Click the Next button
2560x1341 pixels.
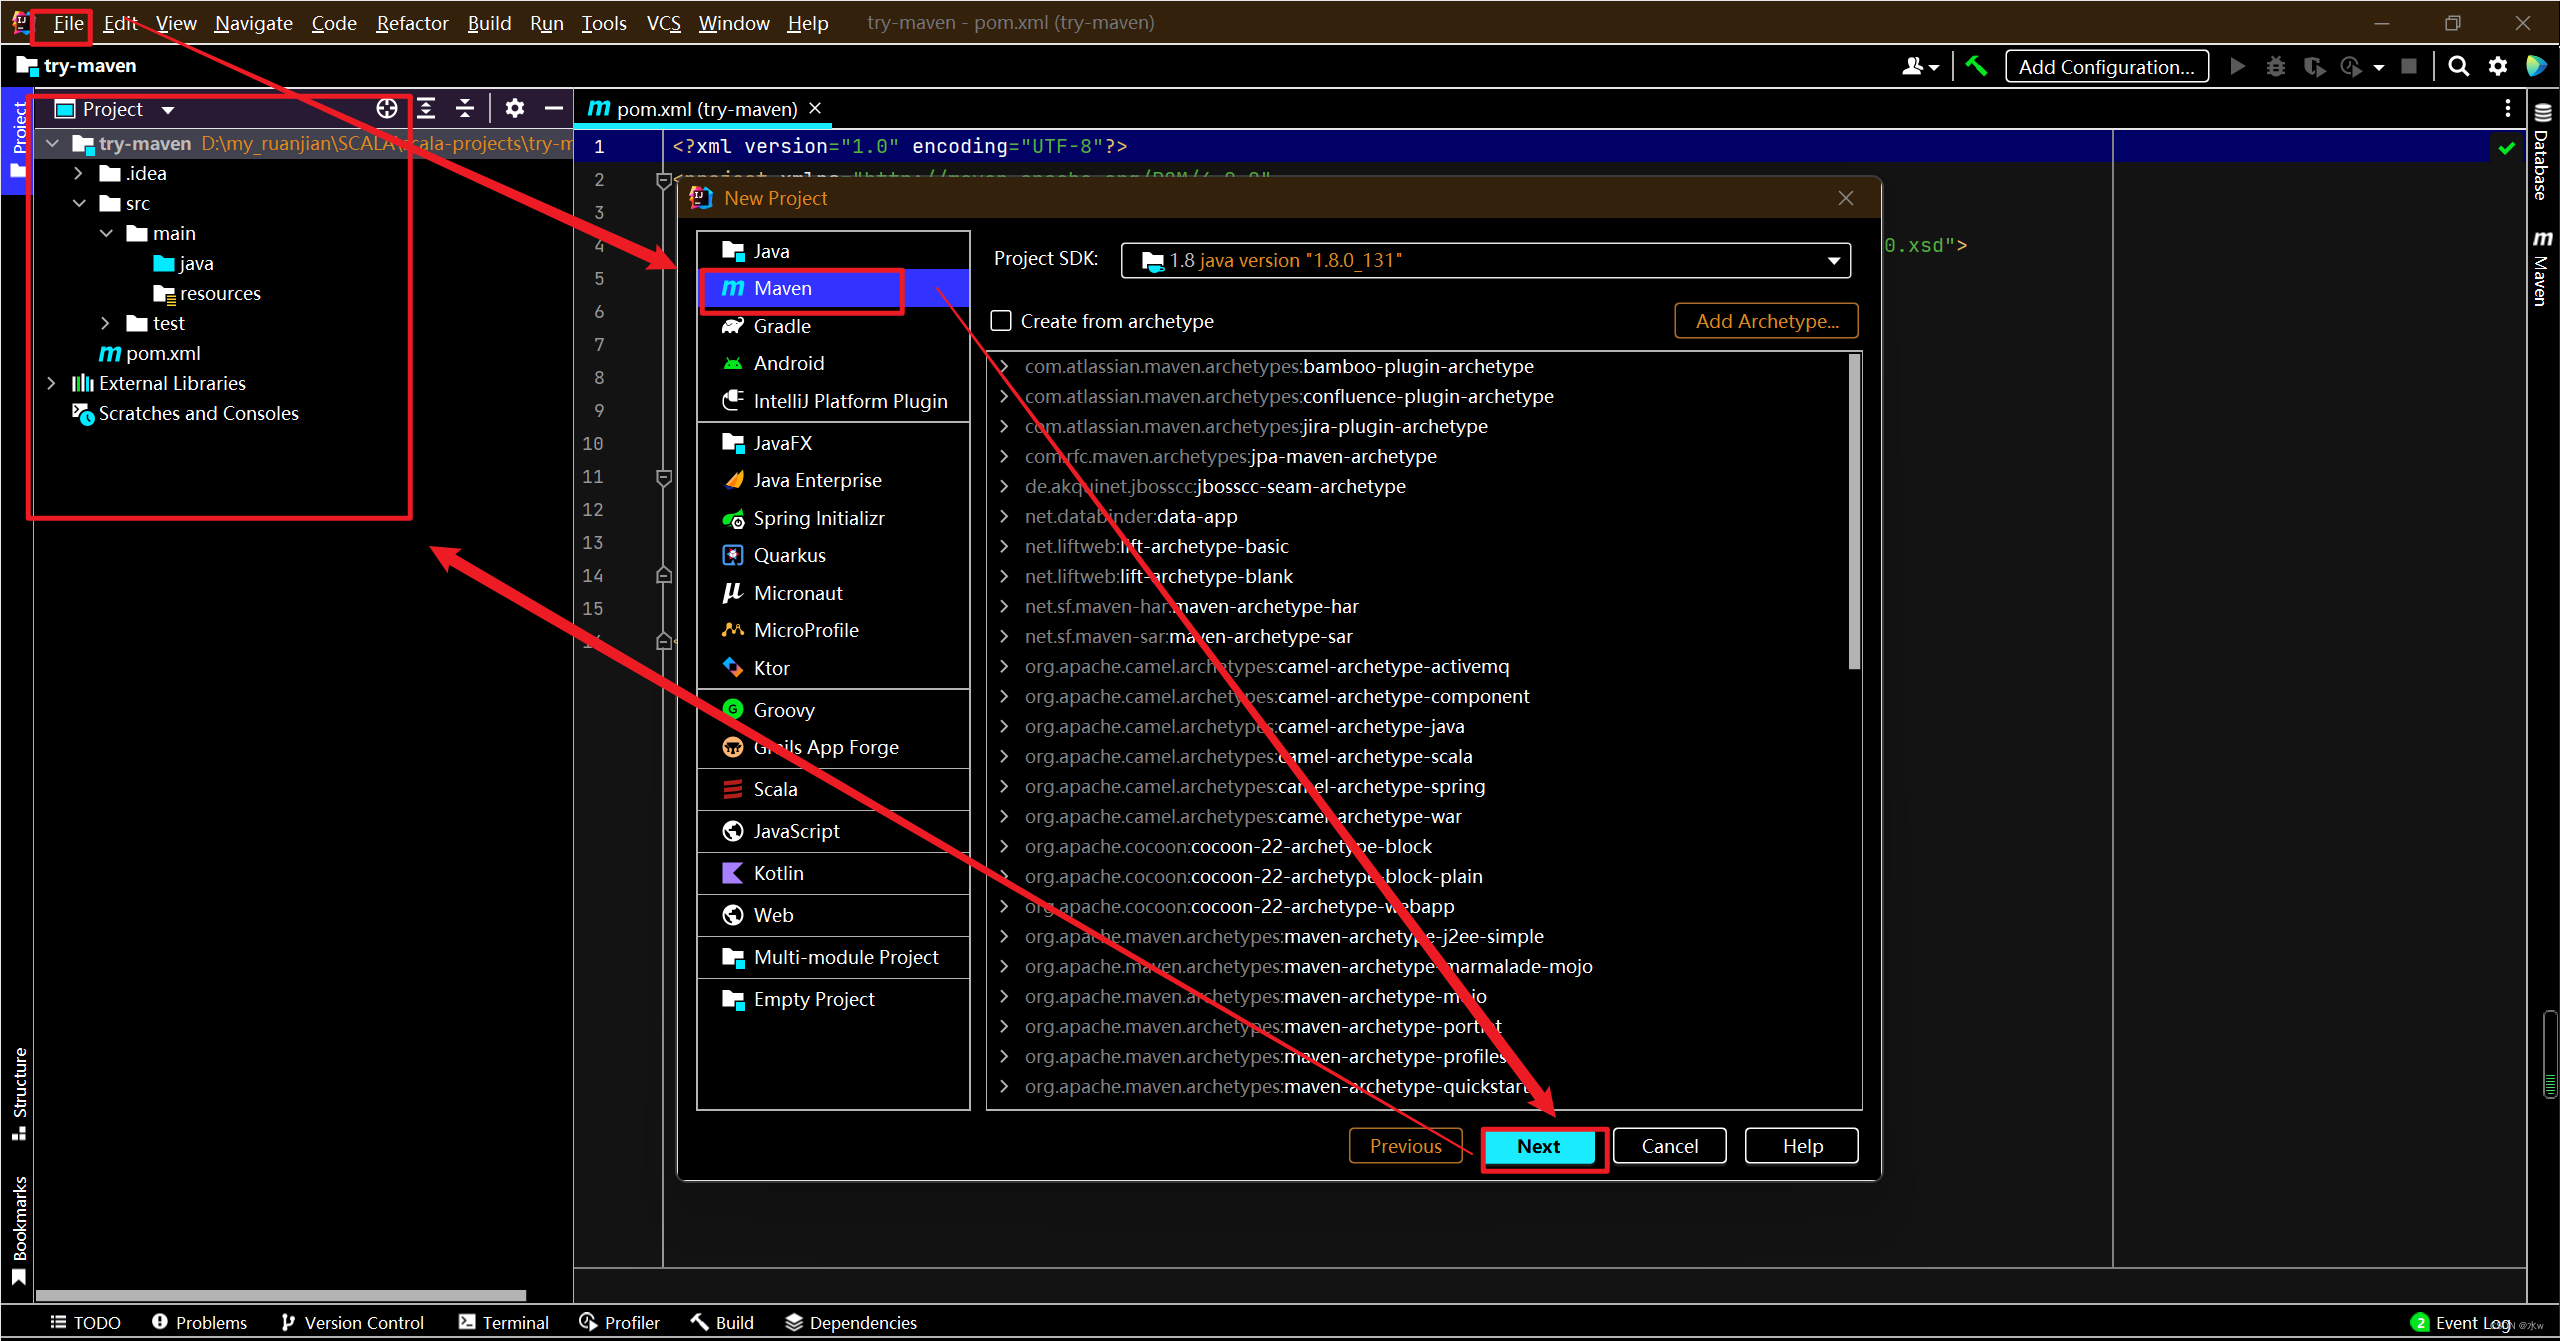pyautogui.click(x=1537, y=1146)
